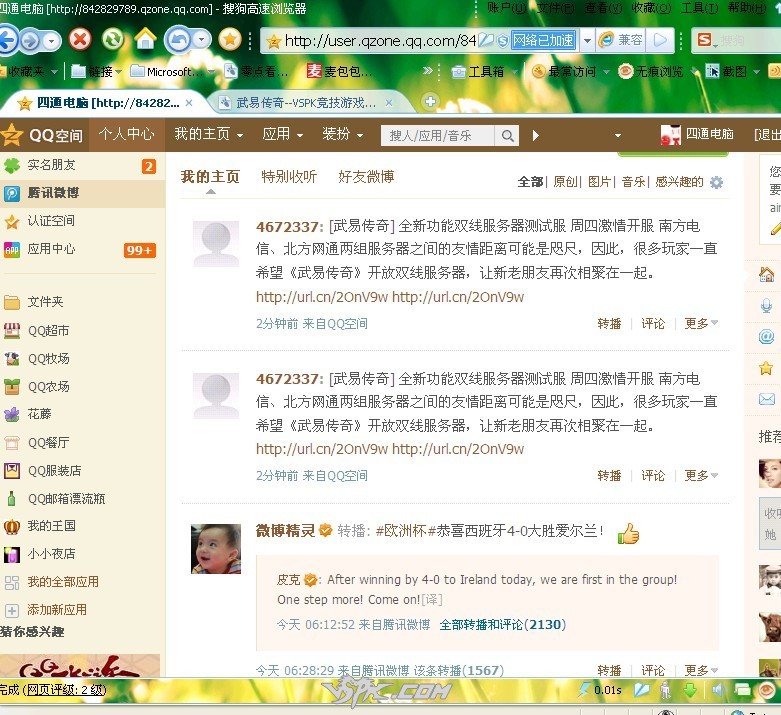781x715 pixels.
Task: Open the 个人中心 menu item
Action: point(127,134)
